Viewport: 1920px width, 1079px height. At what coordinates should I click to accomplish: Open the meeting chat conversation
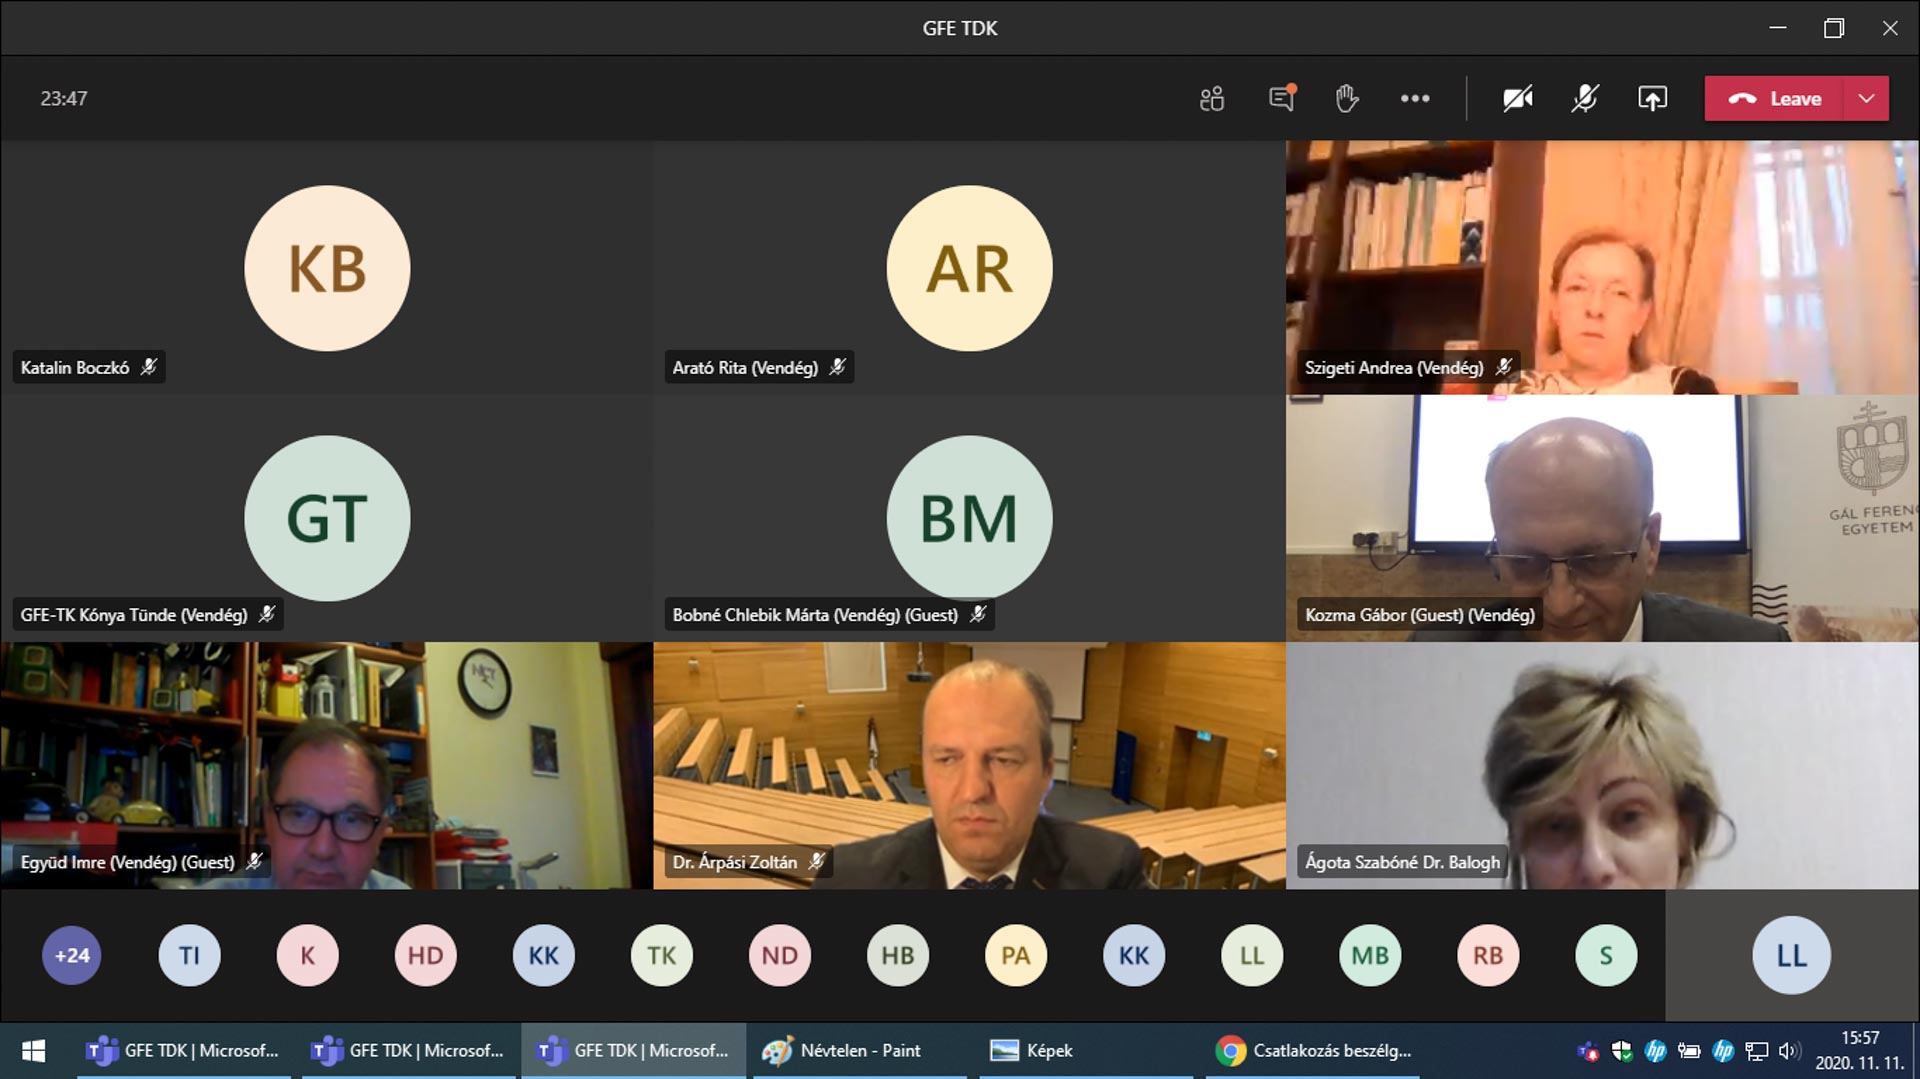tap(1281, 99)
